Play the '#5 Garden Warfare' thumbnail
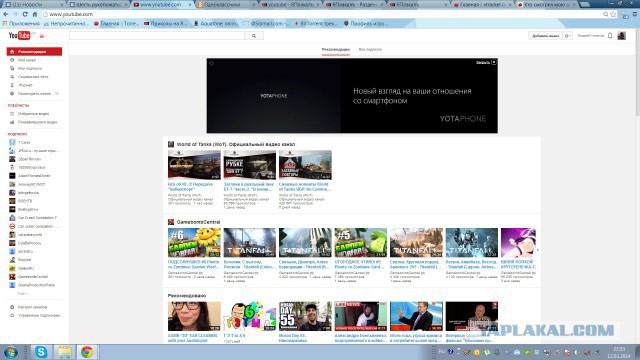Screen dimensions: 640x360 pos(360,242)
